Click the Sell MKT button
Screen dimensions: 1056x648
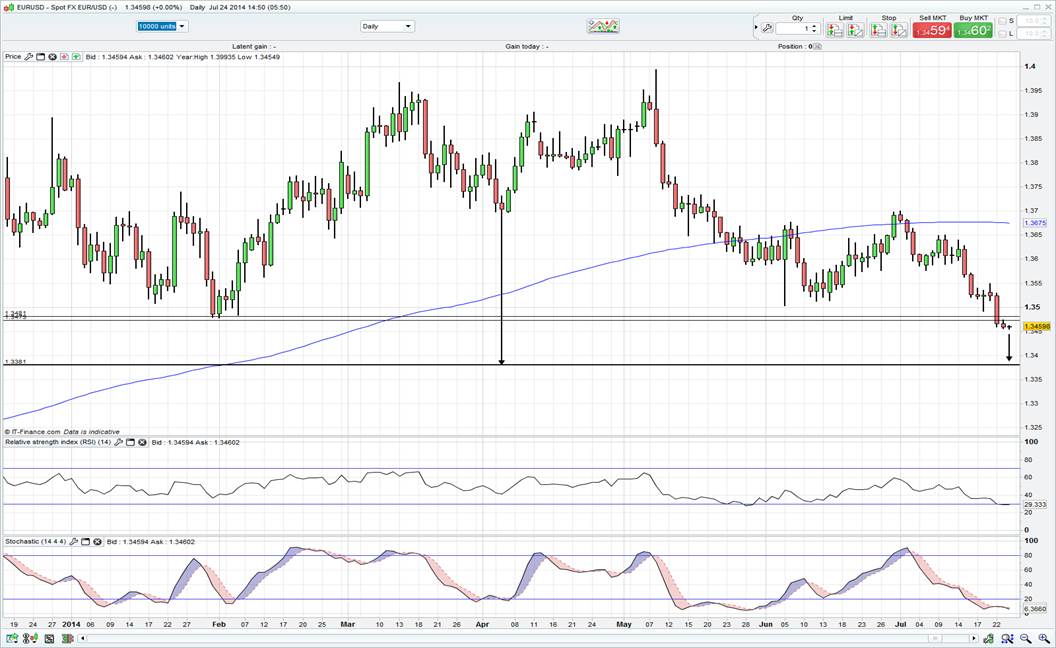[x=931, y=30]
